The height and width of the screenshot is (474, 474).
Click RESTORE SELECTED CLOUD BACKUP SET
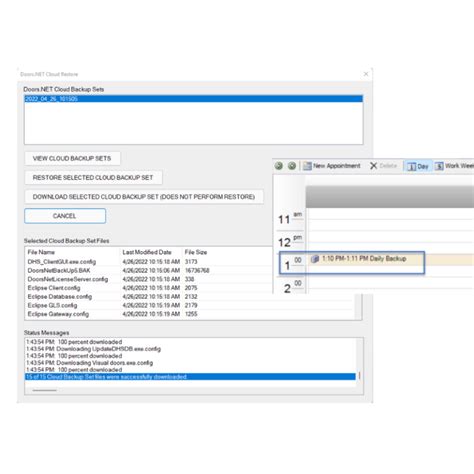pyautogui.click(x=93, y=177)
